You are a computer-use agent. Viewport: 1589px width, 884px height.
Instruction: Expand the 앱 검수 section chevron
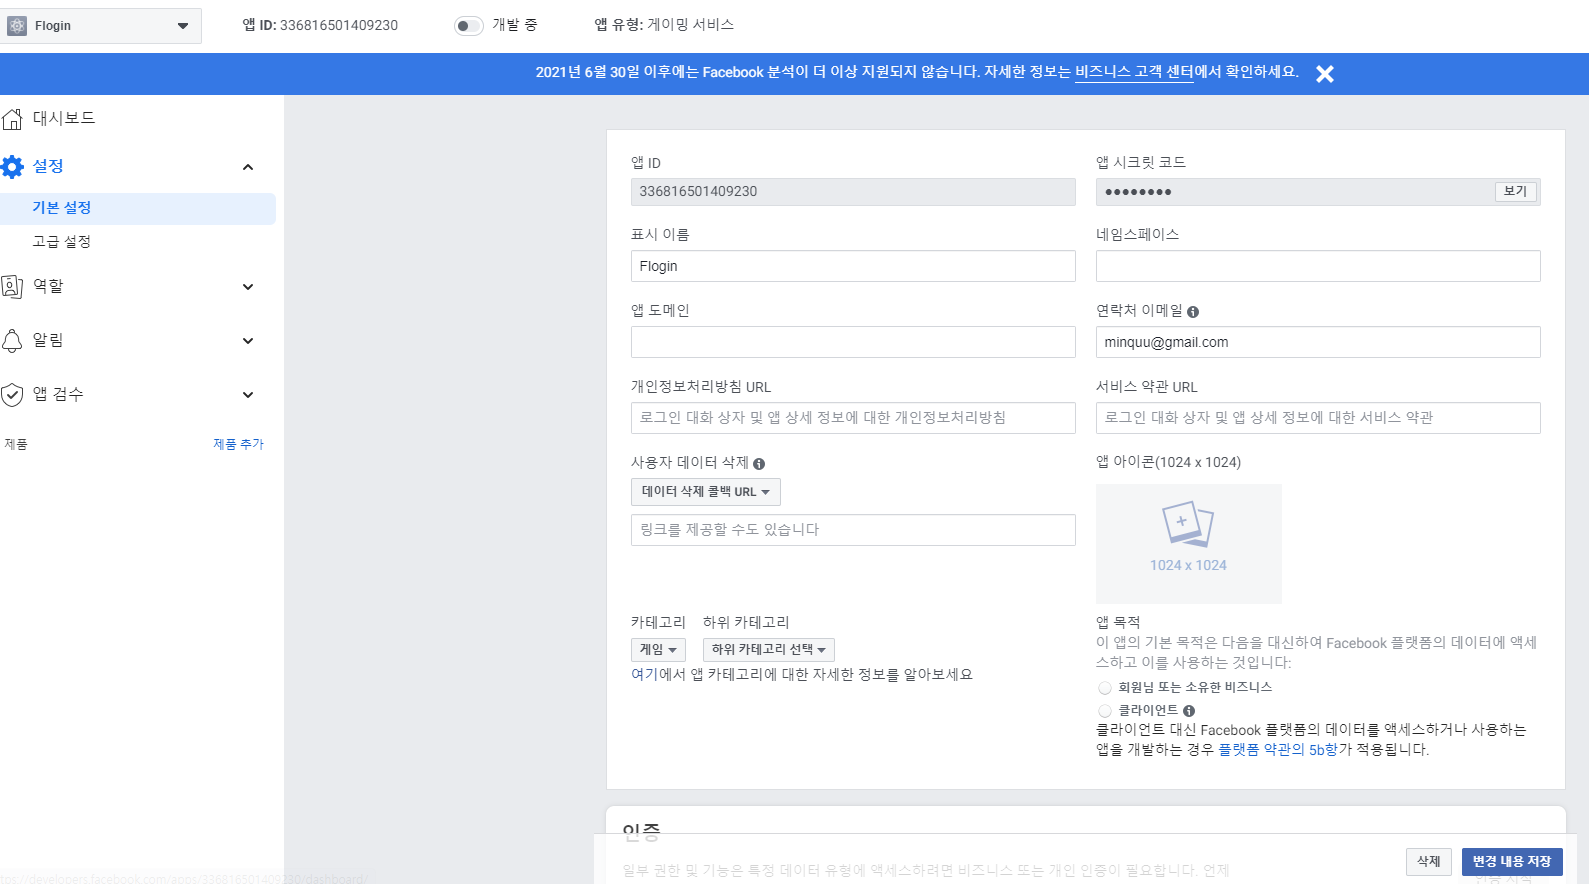point(248,395)
